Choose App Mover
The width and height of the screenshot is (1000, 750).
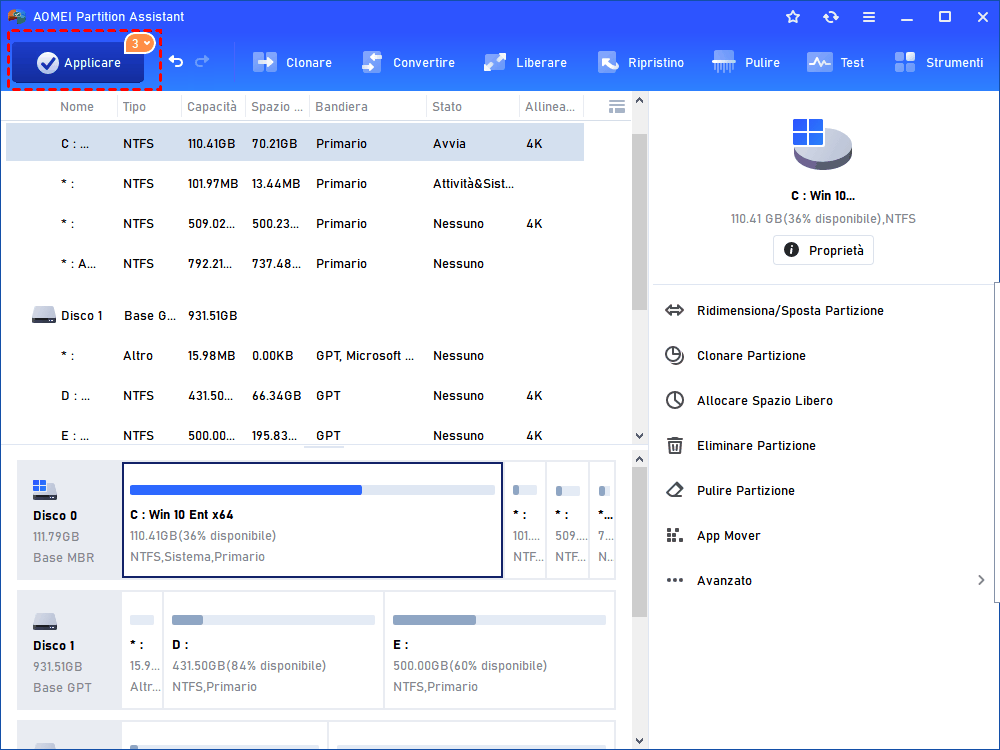point(728,536)
